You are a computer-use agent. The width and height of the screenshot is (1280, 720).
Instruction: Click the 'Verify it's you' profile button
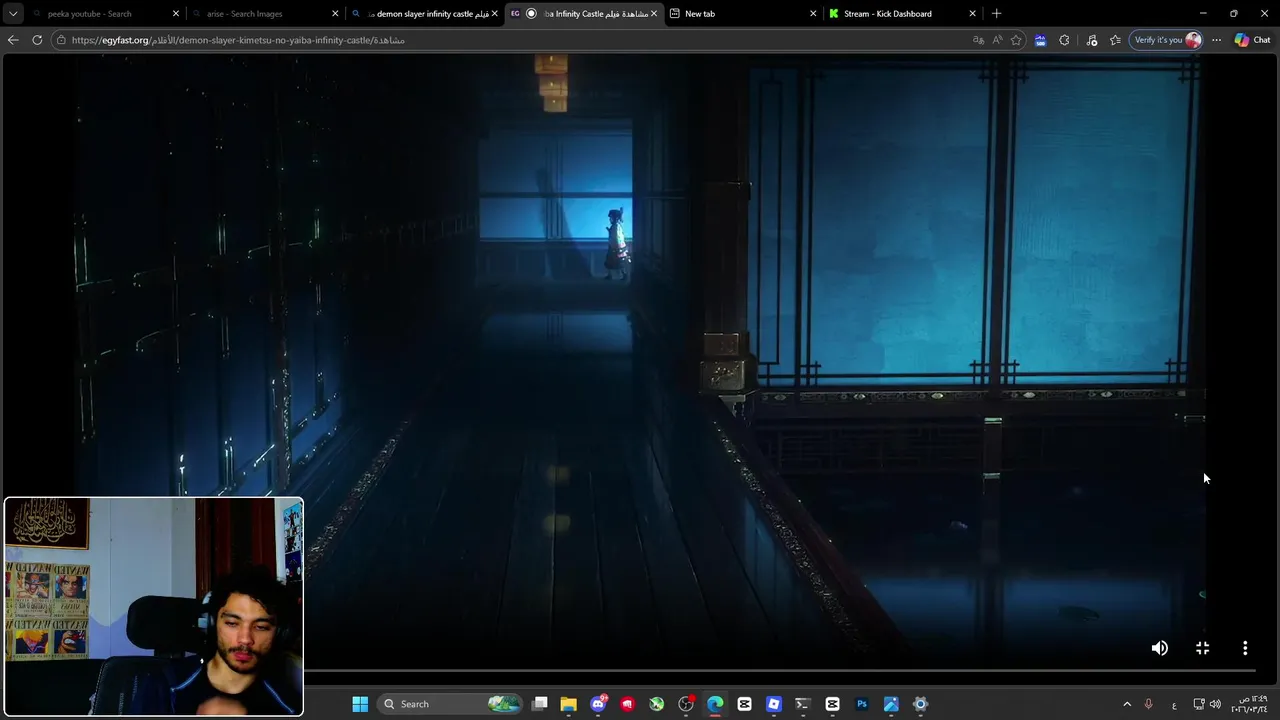tap(1166, 40)
